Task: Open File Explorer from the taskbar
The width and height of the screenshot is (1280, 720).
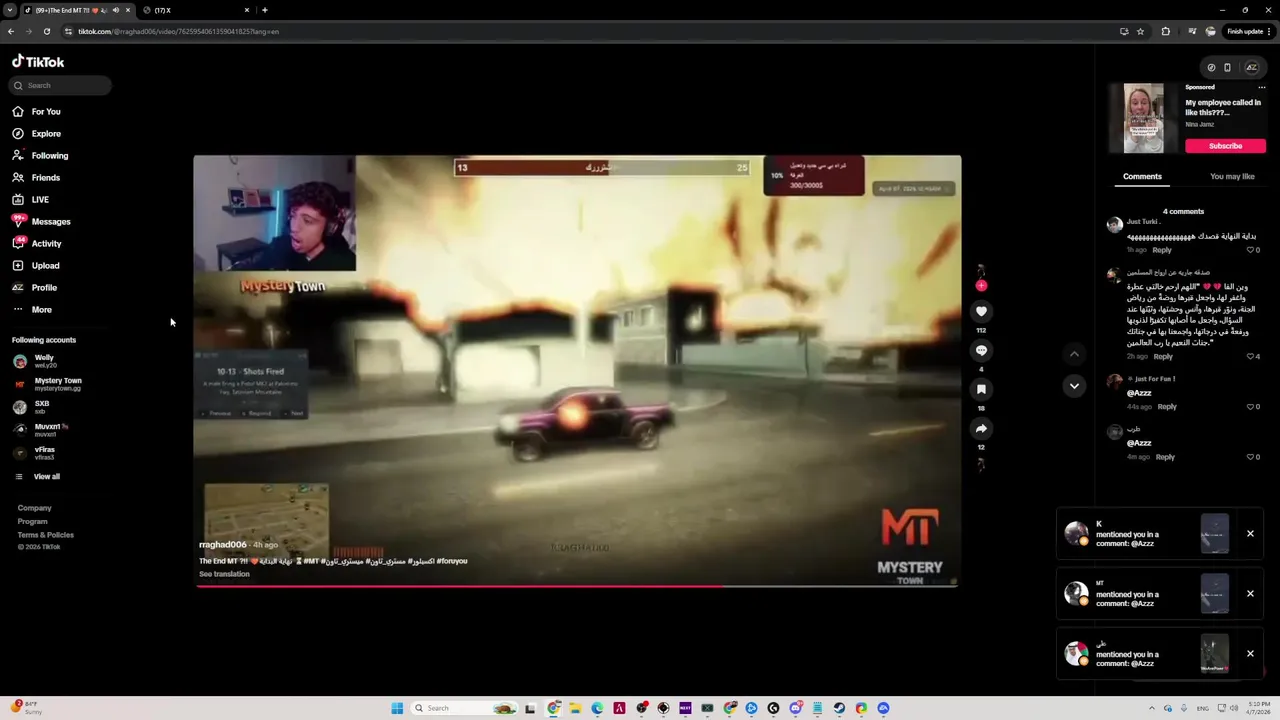Action: coord(575,708)
